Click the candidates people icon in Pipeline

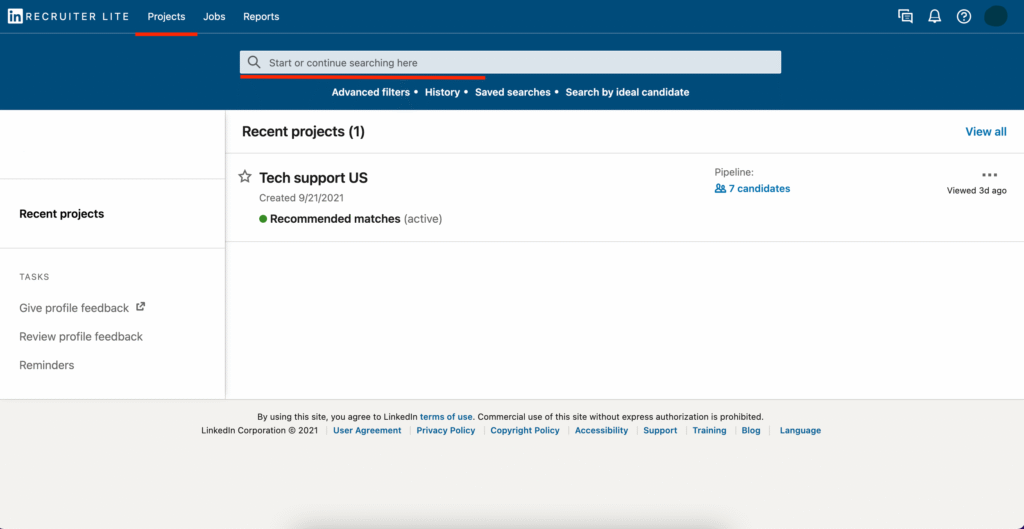(720, 189)
